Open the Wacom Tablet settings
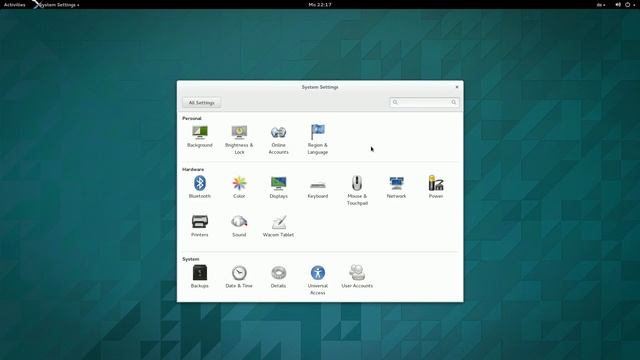Image resolution: width=640 pixels, height=360 pixels. click(x=278, y=226)
